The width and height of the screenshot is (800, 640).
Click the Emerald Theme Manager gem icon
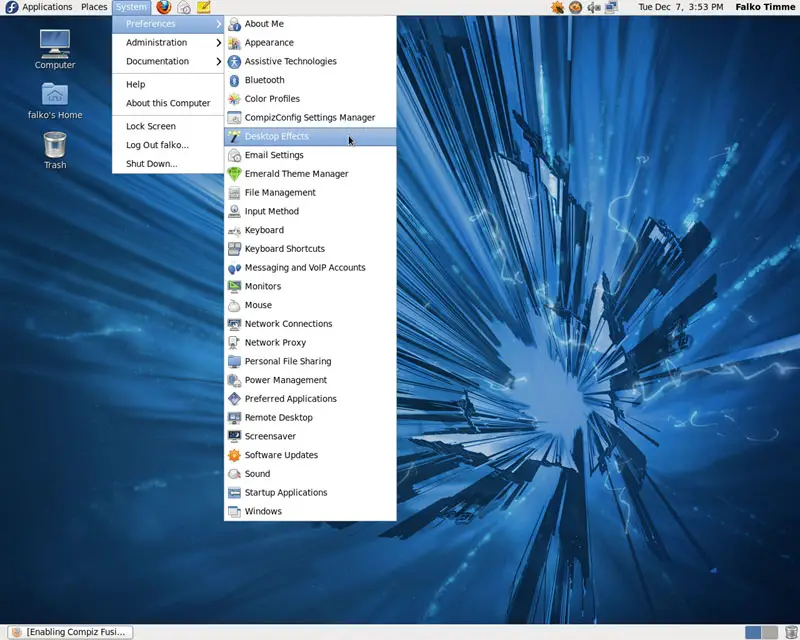(234, 174)
